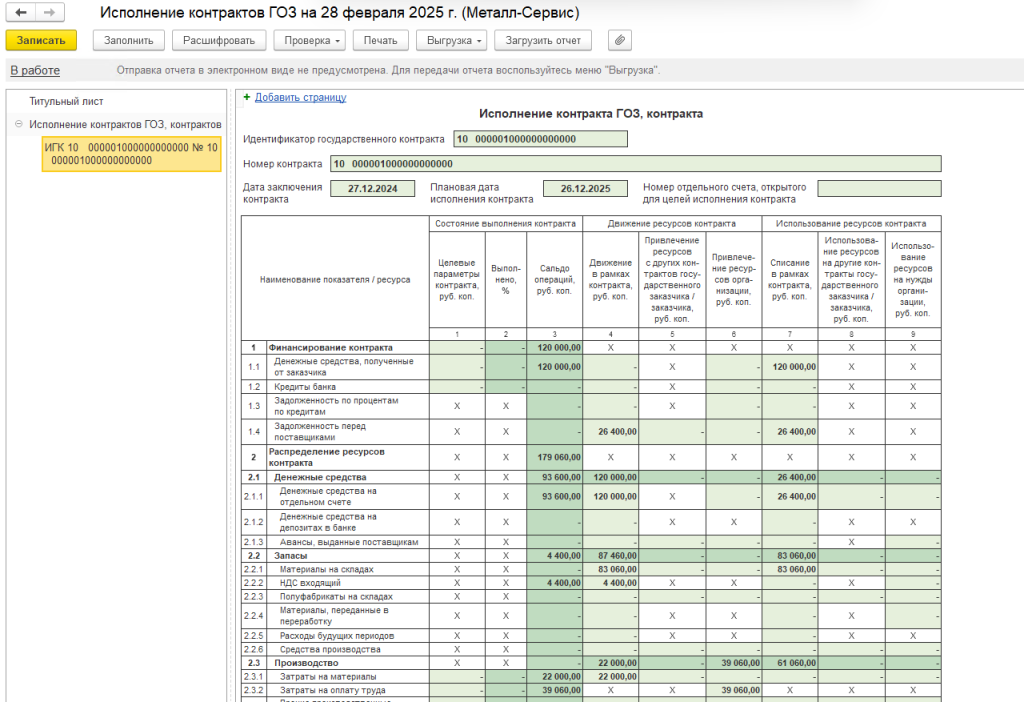
Task: Click the Материалы, переданные в переработку row label
Action: pos(334,616)
